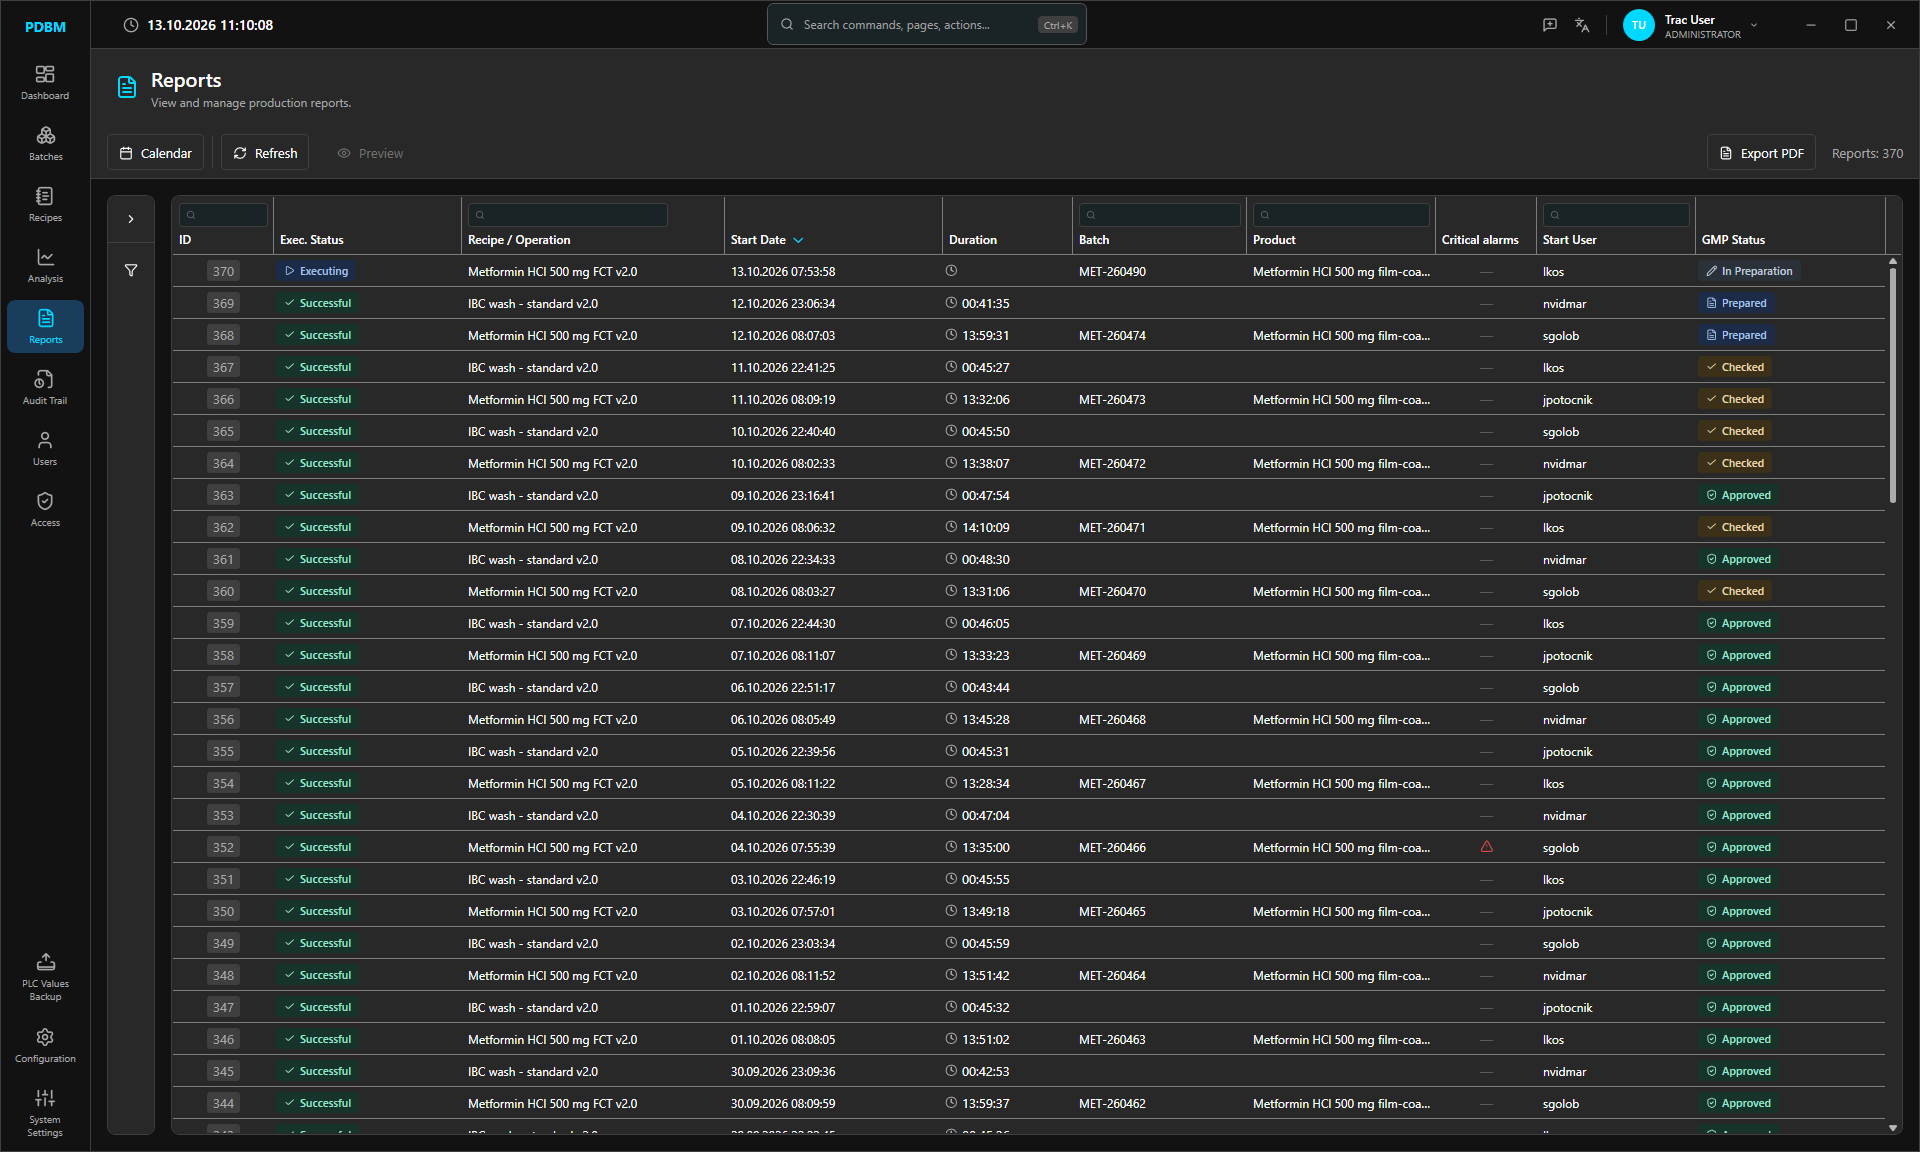Screen dimensions: 1920x1152
Task: Open the Dashboard sidebar item
Action: 45,83
